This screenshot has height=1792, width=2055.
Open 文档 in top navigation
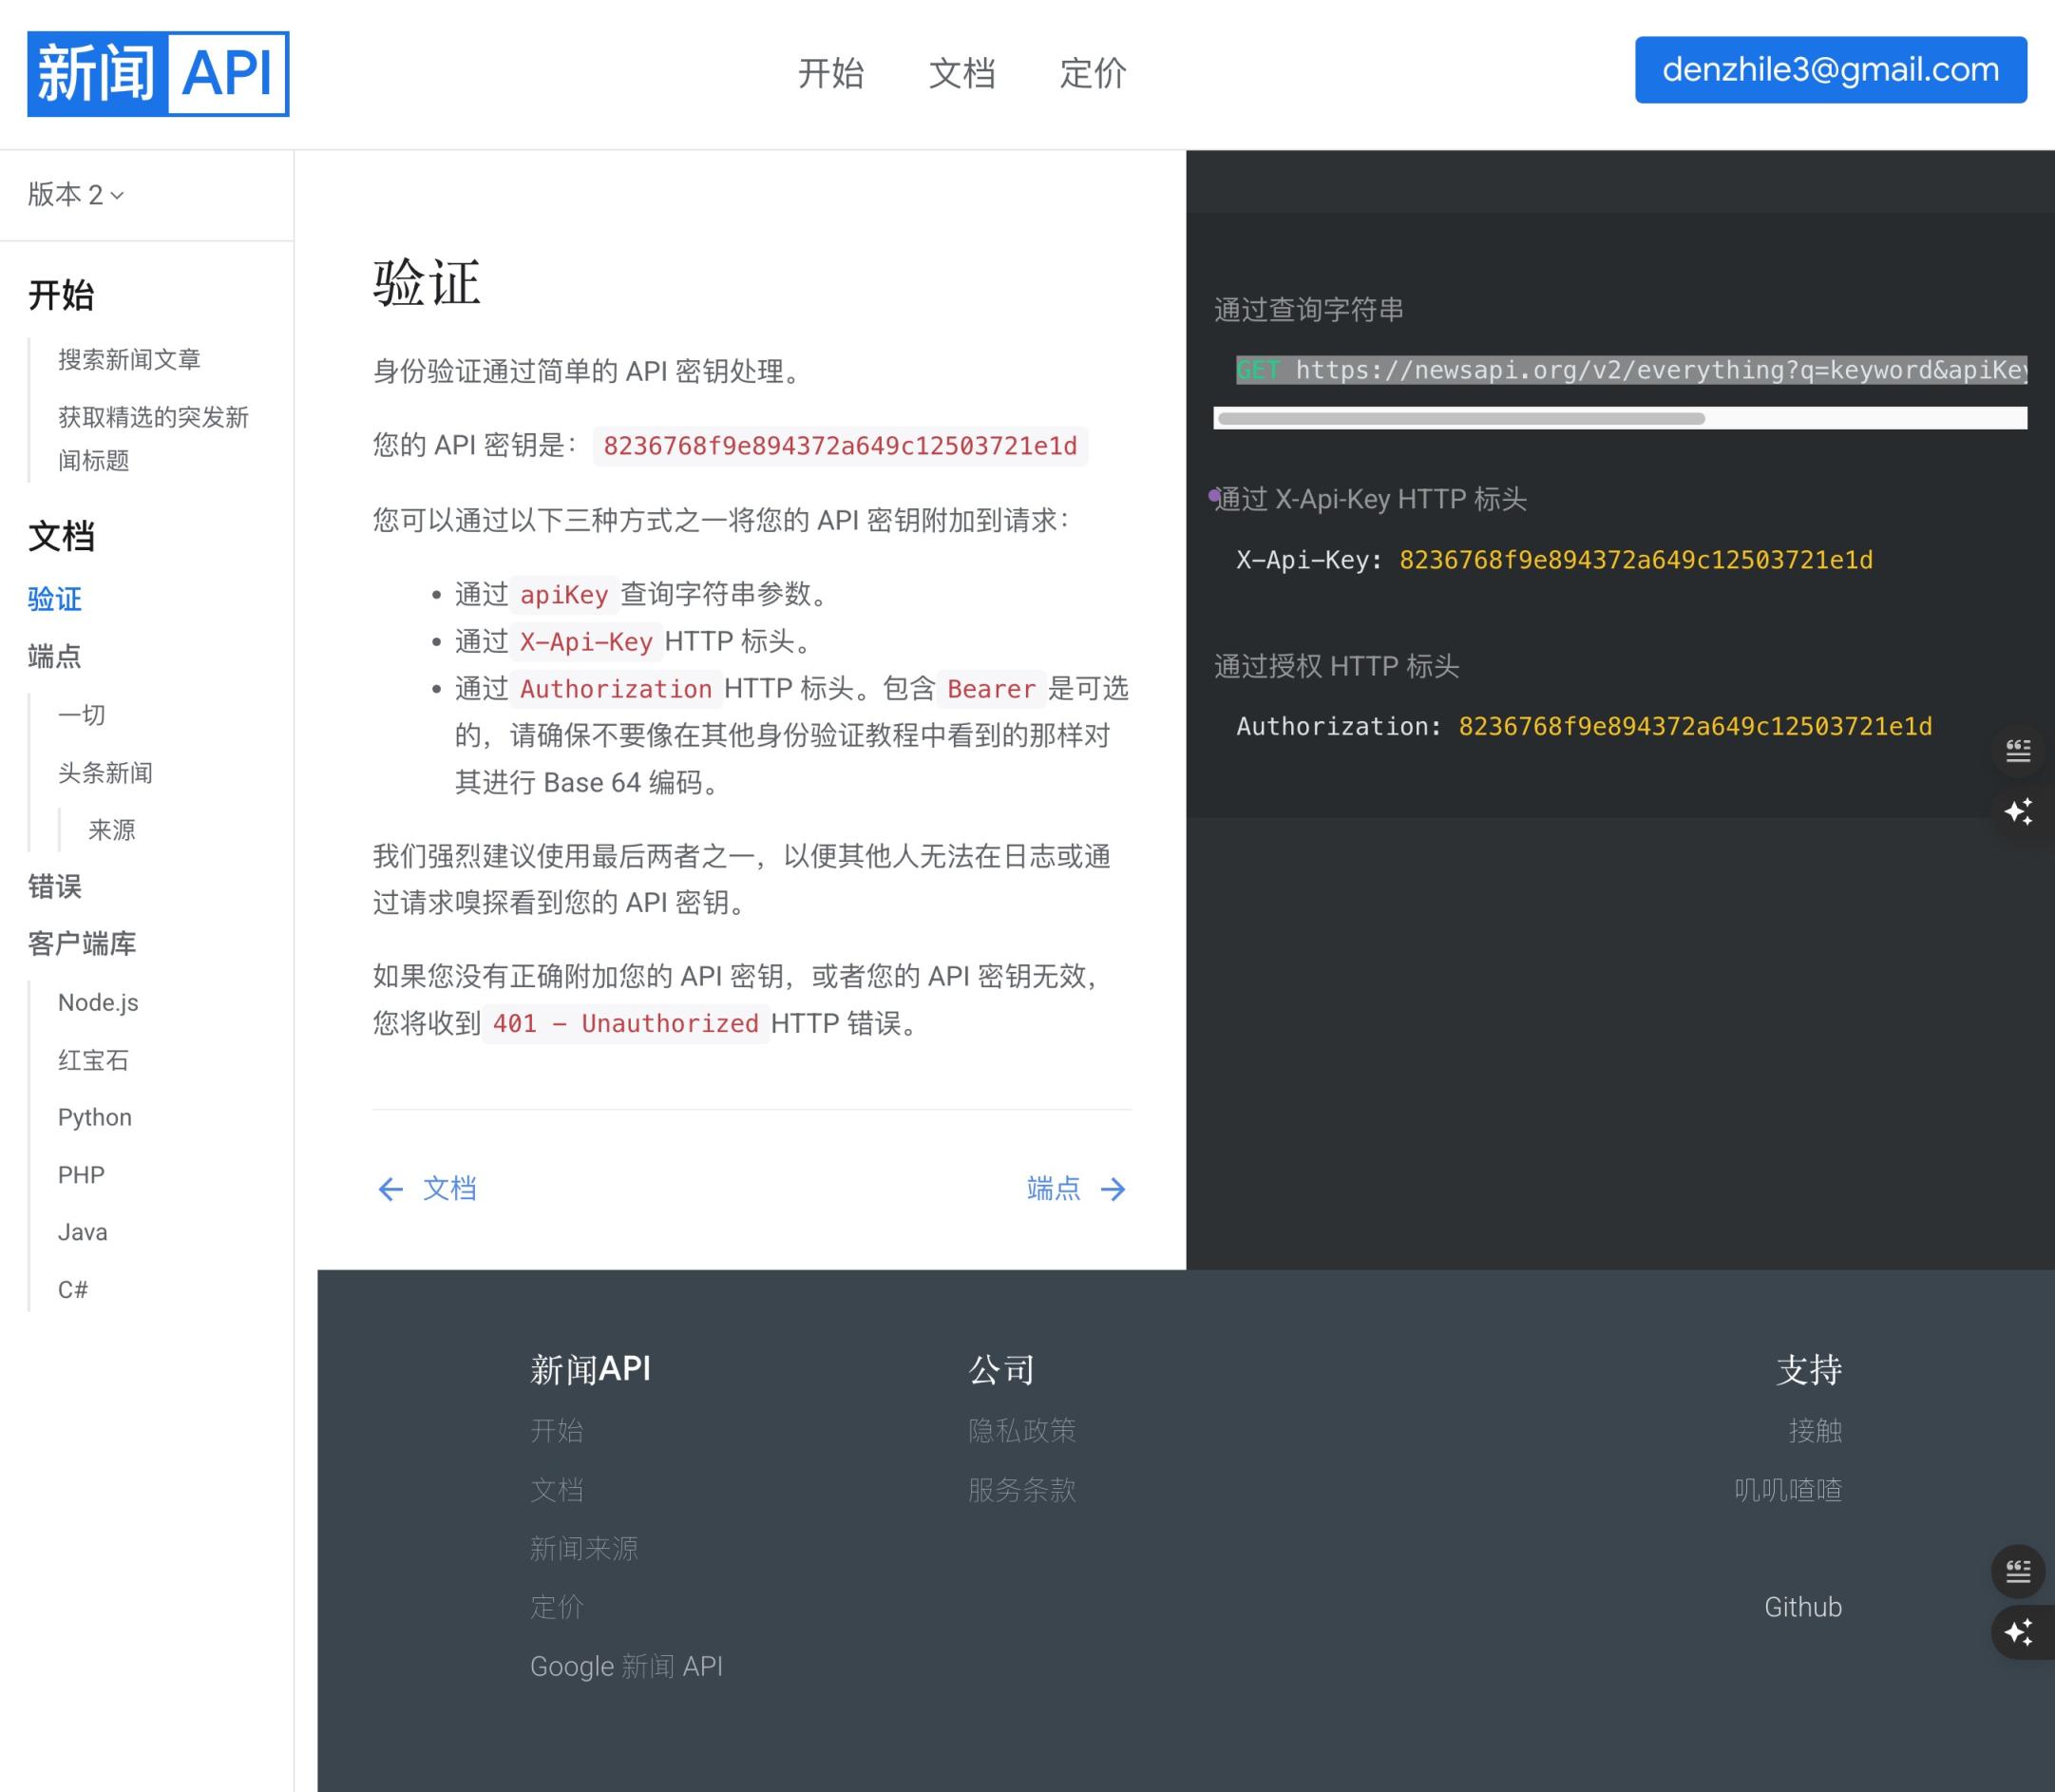(x=961, y=74)
